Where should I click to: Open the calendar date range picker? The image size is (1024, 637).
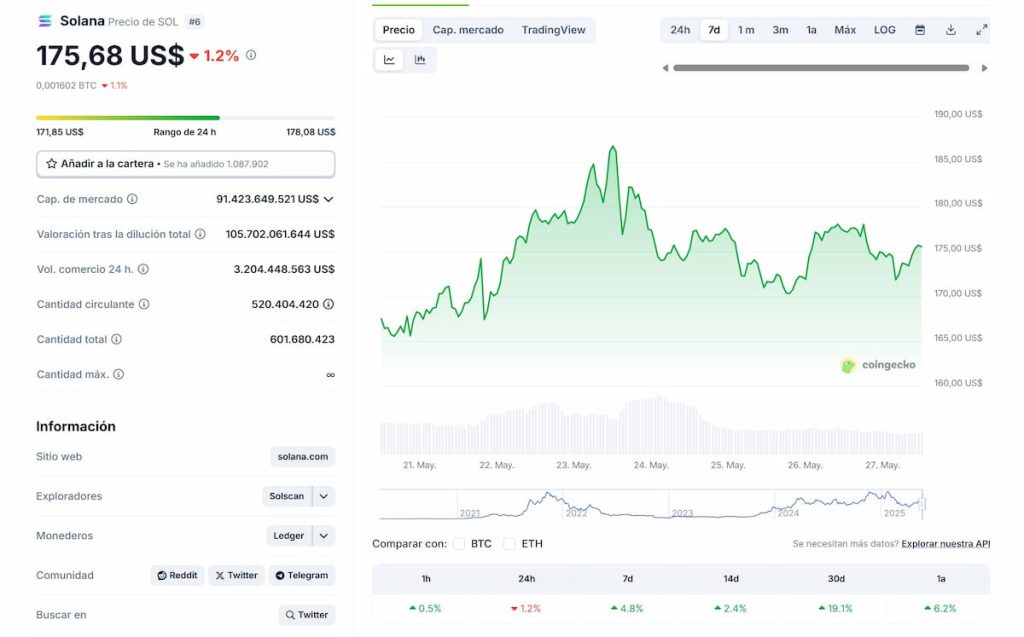pos(920,30)
